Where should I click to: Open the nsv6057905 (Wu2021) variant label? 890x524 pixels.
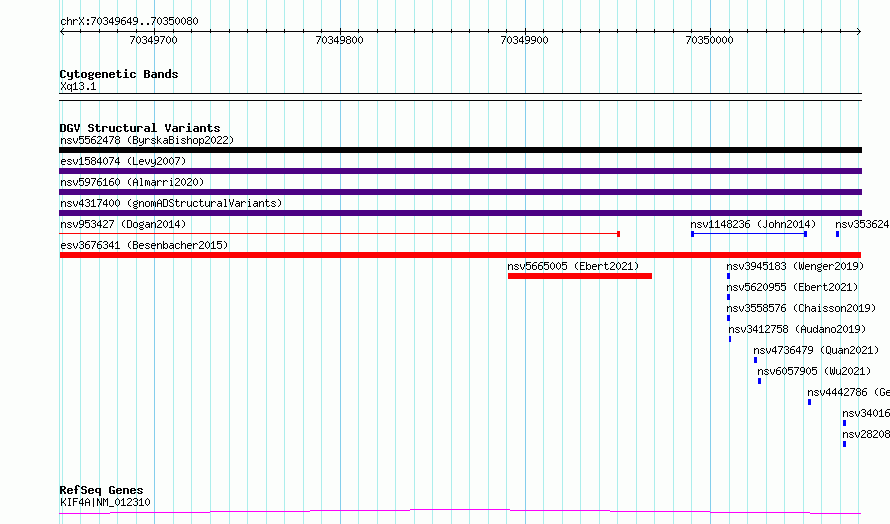point(815,371)
